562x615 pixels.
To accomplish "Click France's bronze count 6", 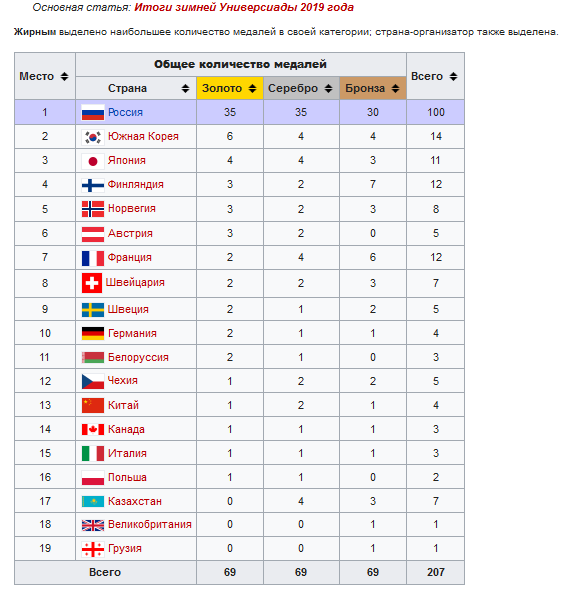I will tap(373, 257).
